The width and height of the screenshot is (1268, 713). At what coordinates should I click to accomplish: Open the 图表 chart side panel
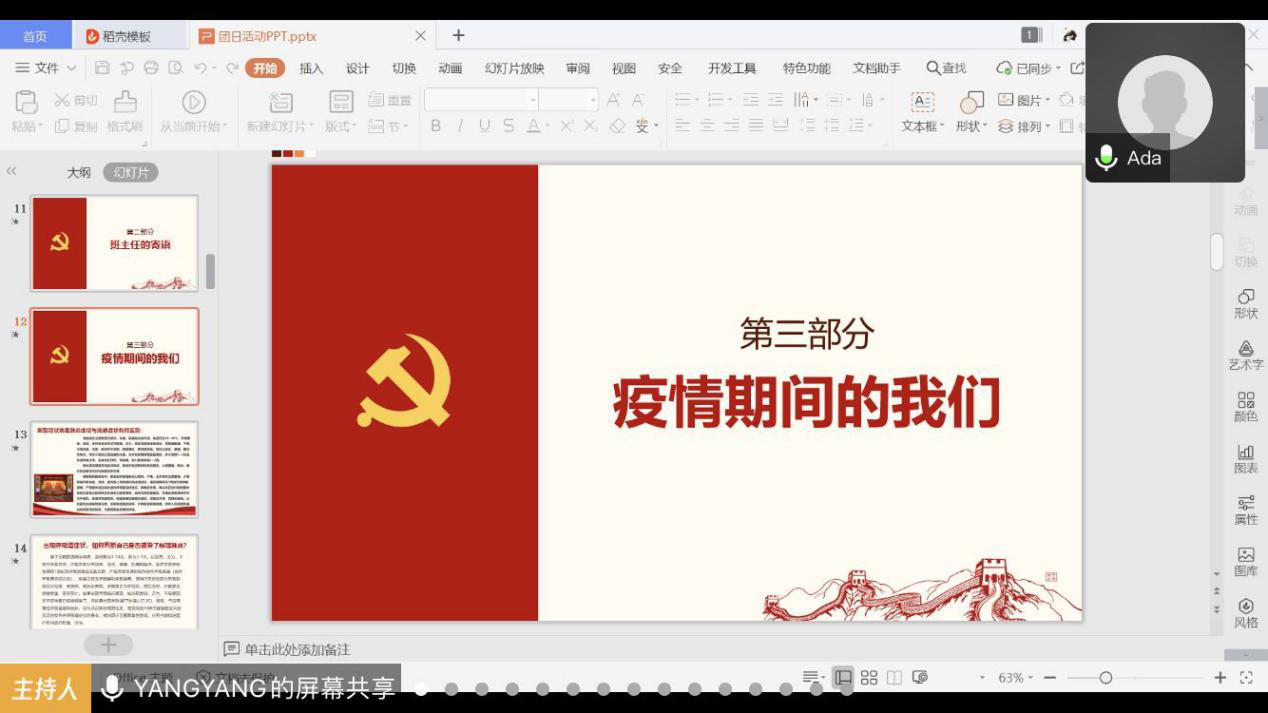point(1246,459)
